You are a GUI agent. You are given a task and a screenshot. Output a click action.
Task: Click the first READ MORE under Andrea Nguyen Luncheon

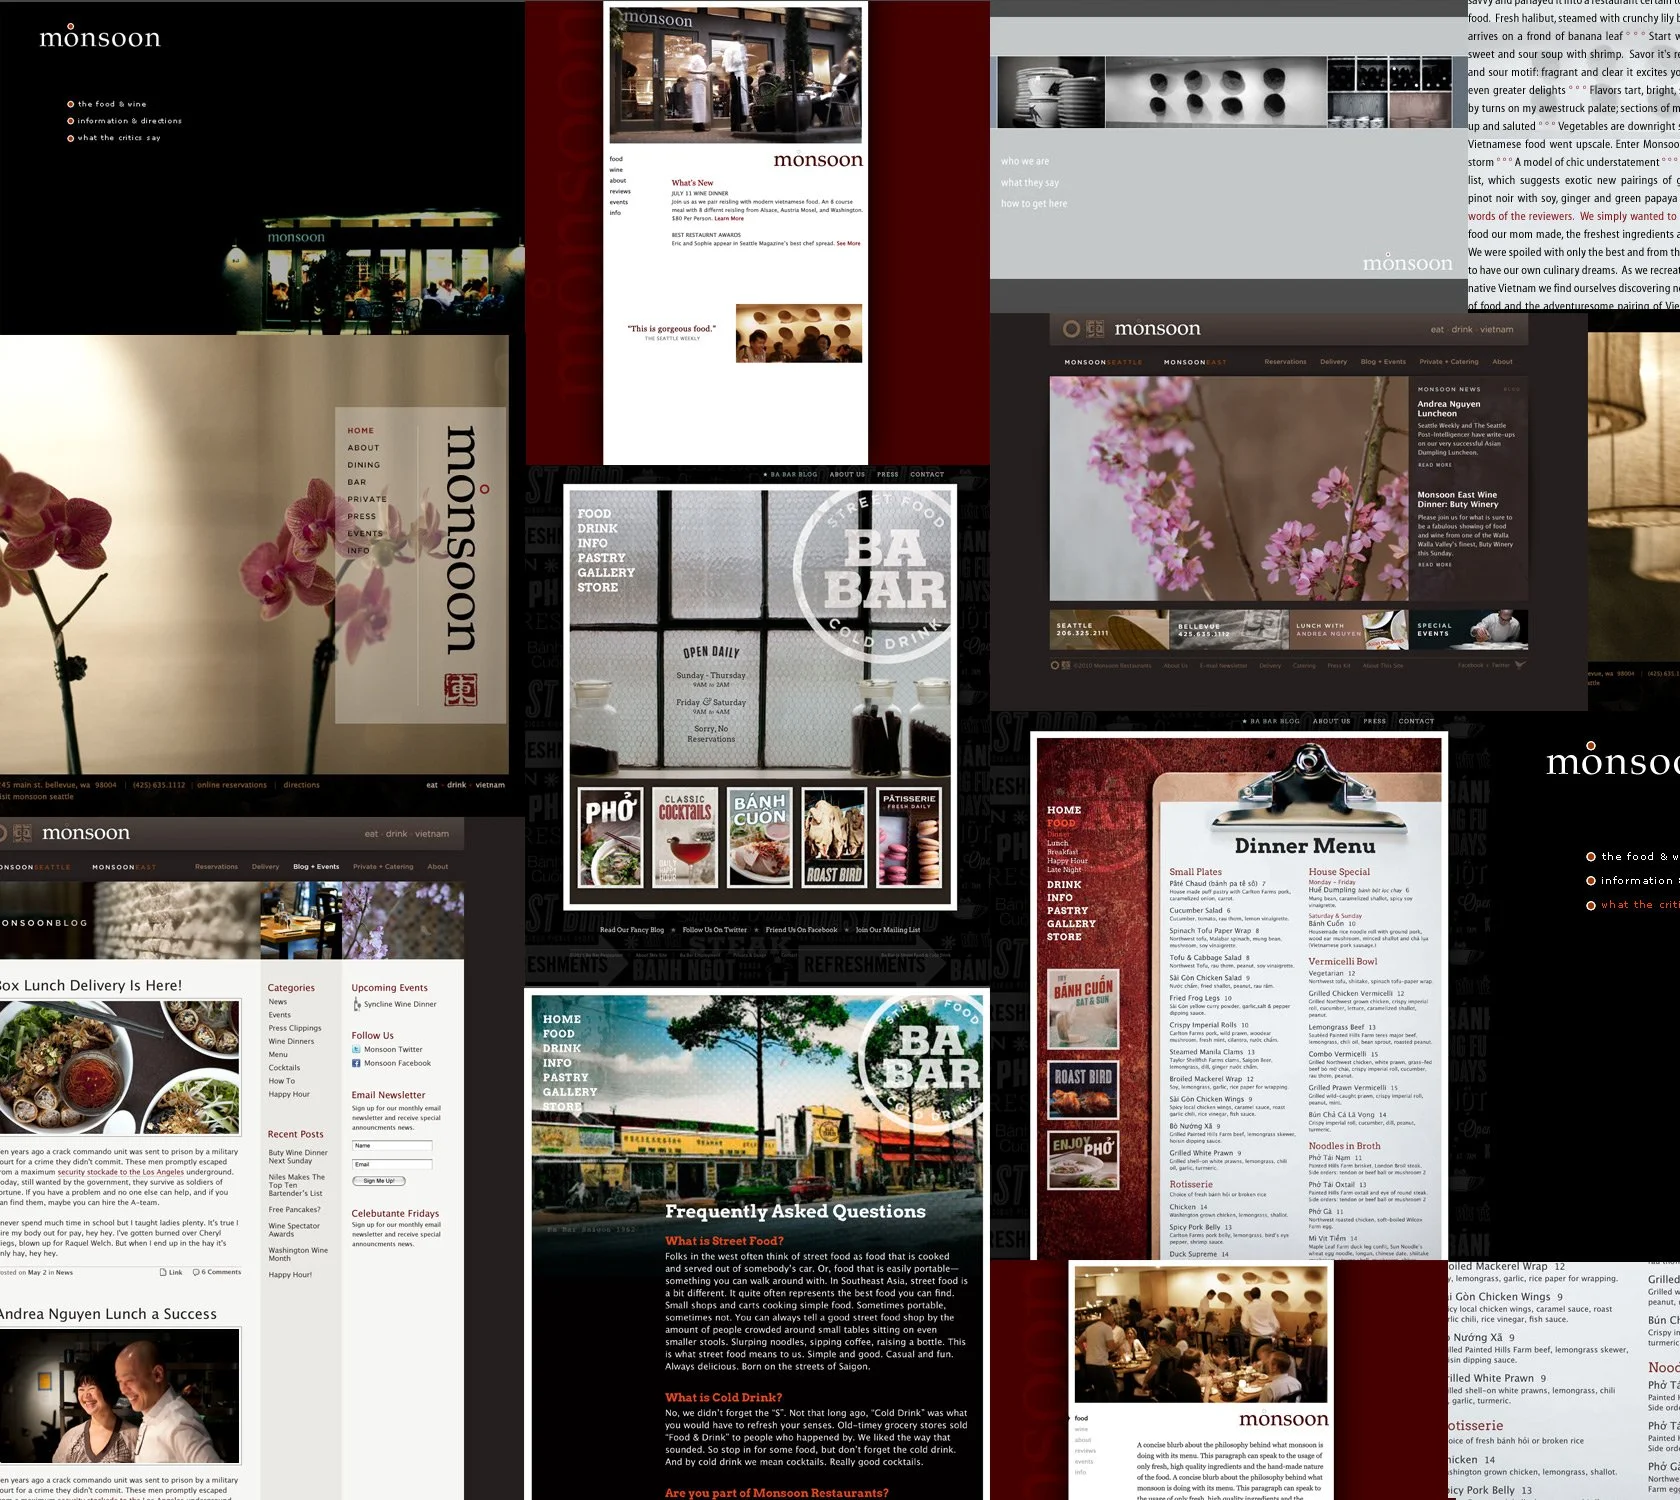point(1434,465)
